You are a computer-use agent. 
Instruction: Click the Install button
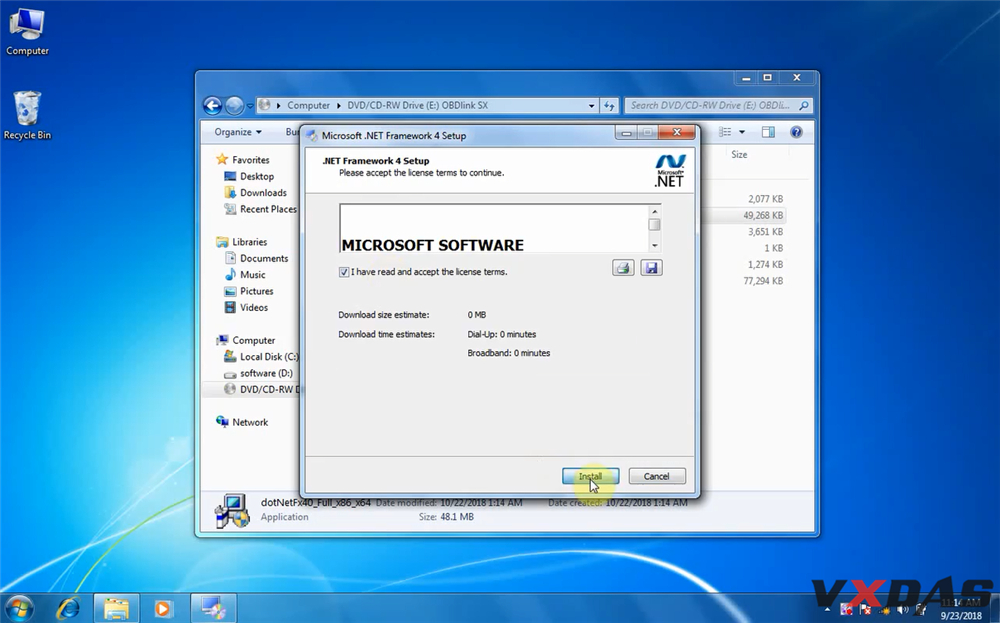click(x=590, y=476)
